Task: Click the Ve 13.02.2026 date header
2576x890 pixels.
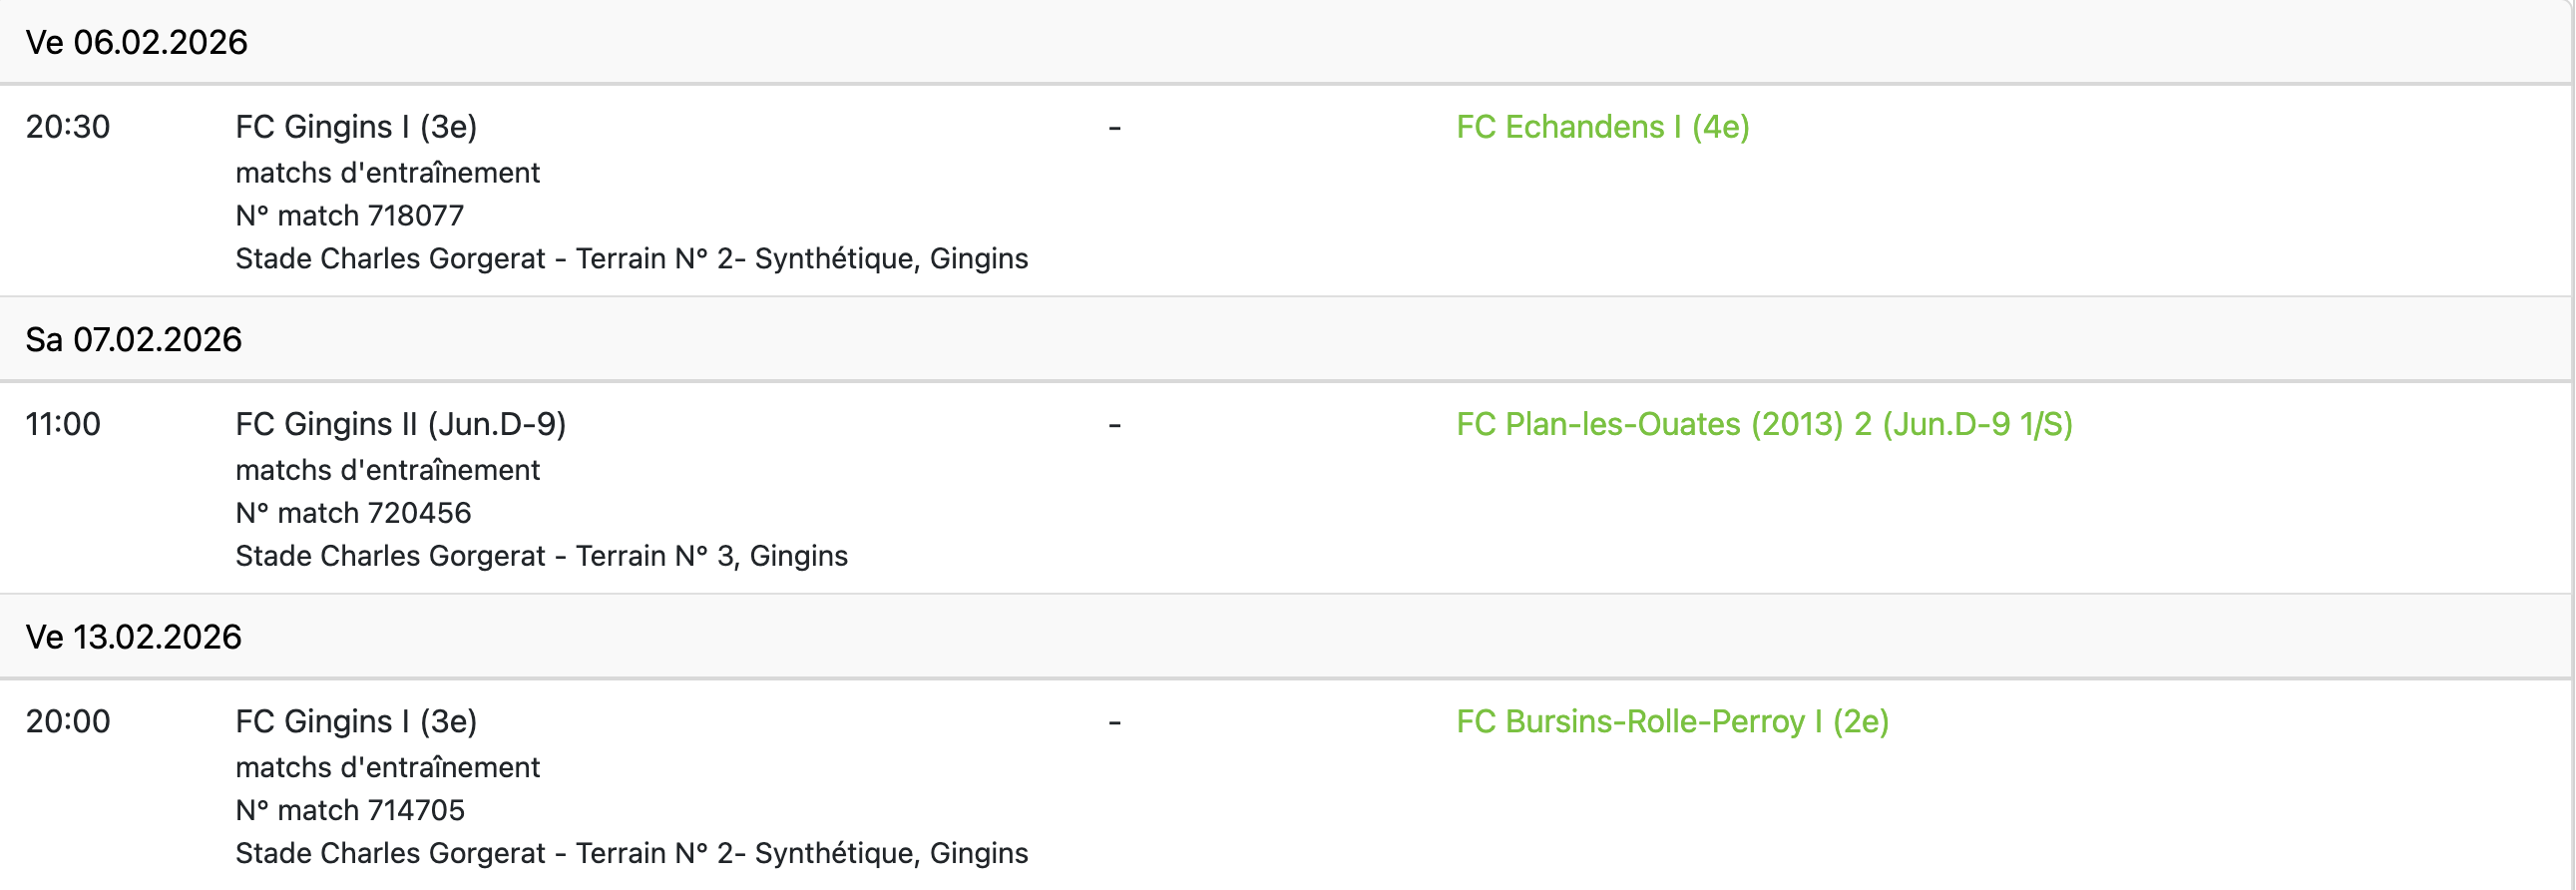Action: pos(134,636)
